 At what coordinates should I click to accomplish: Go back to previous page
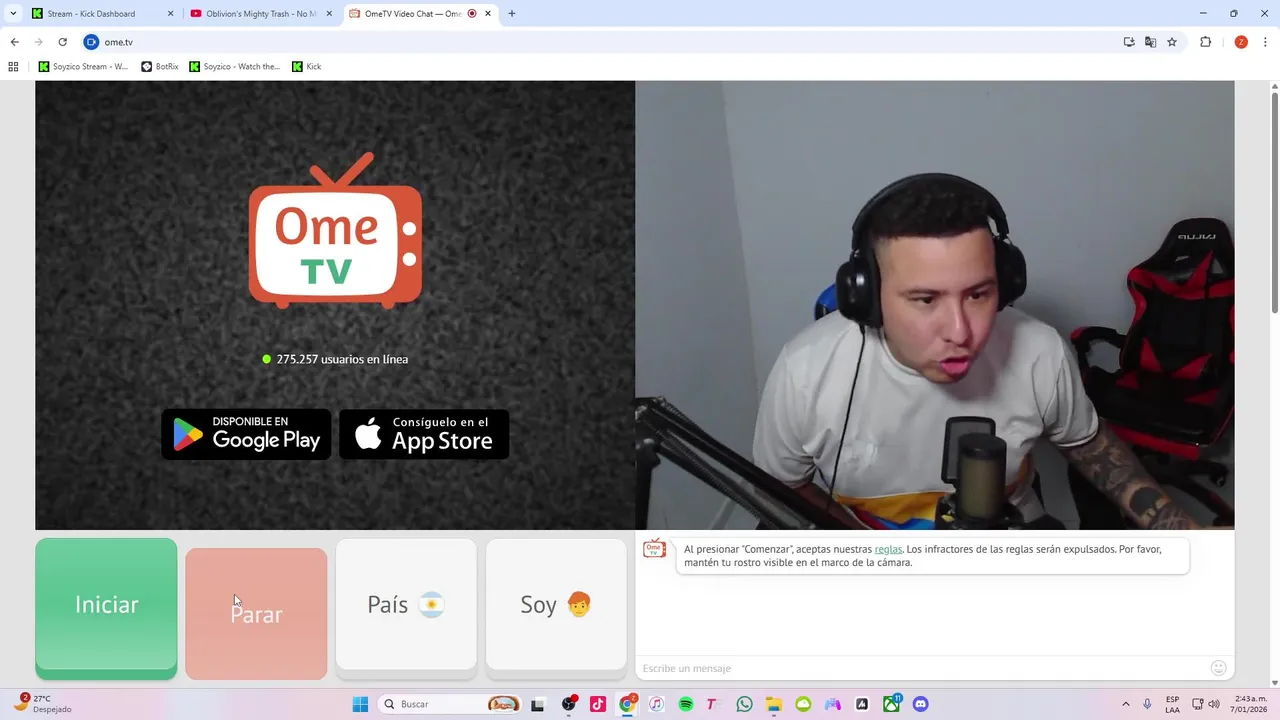(14, 42)
